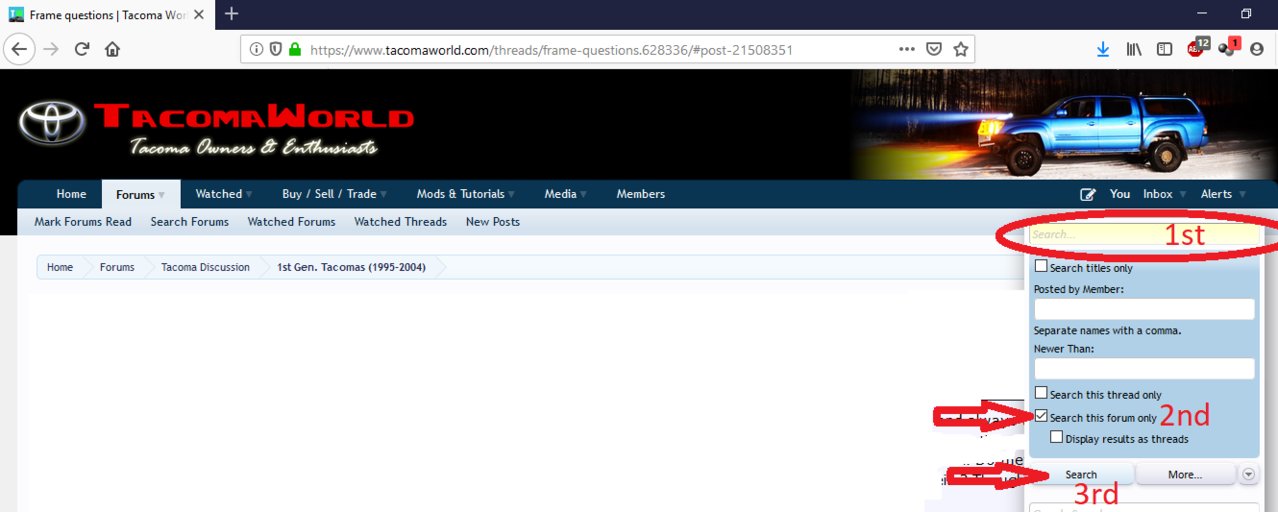Open the Members nav tab
The image size is (1278, 512).
tap(640, 194)
